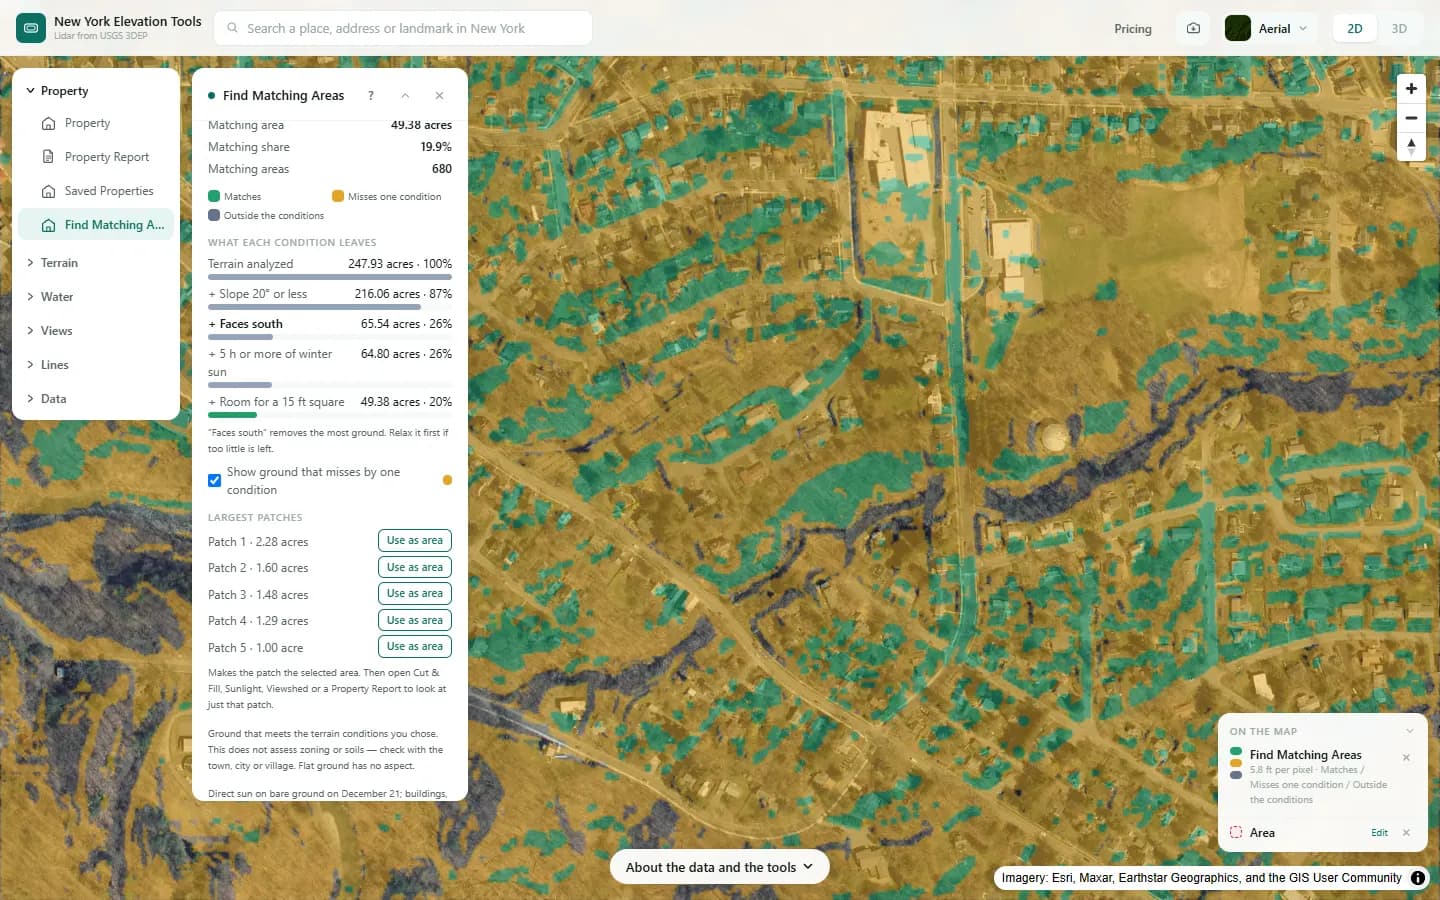Expand the Data section
Image resolution: width=1440 pixels, height=900 pixels.
coord(96,399)
